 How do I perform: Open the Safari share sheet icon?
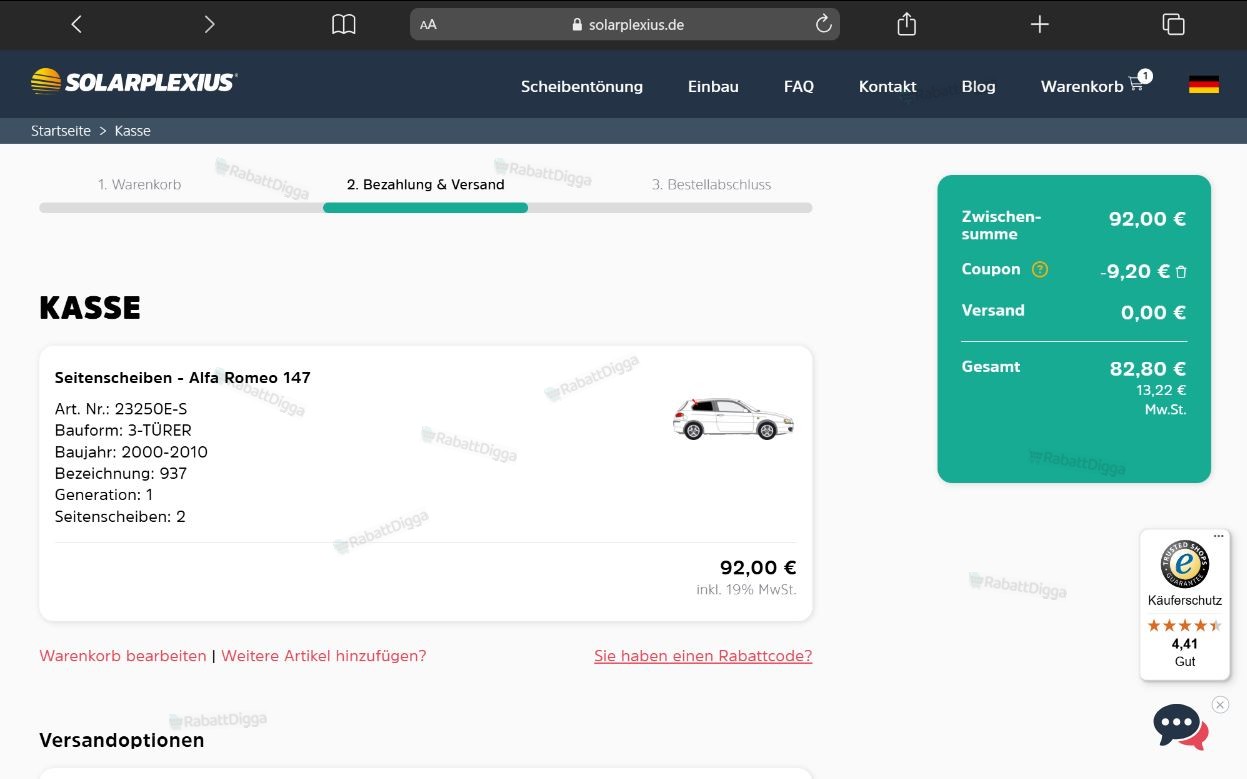pyautogui.click(x=906, y=24)
